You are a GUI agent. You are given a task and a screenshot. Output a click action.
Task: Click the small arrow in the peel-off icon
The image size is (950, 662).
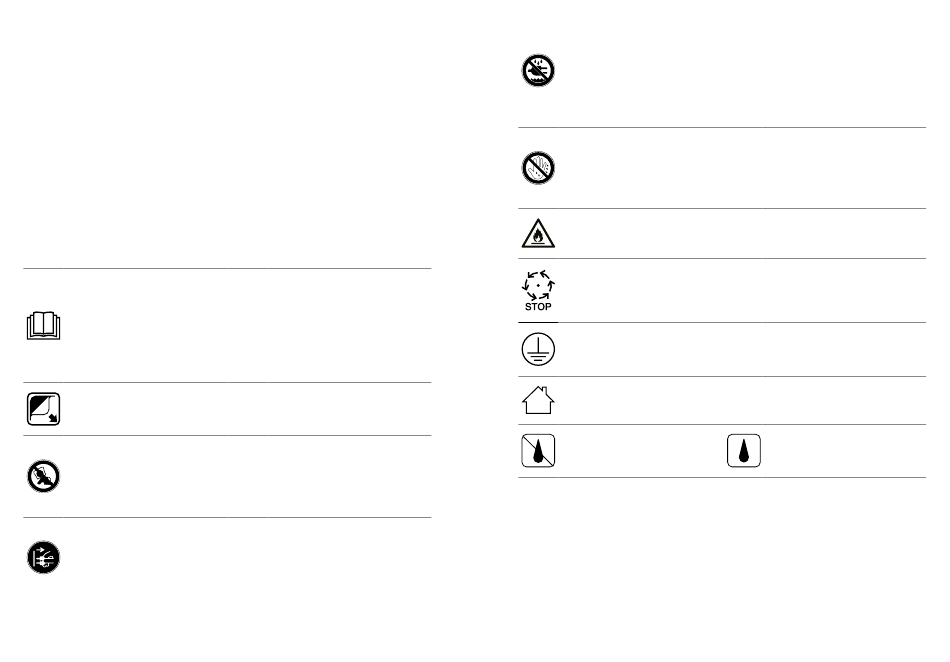click(x=53, y=417)
